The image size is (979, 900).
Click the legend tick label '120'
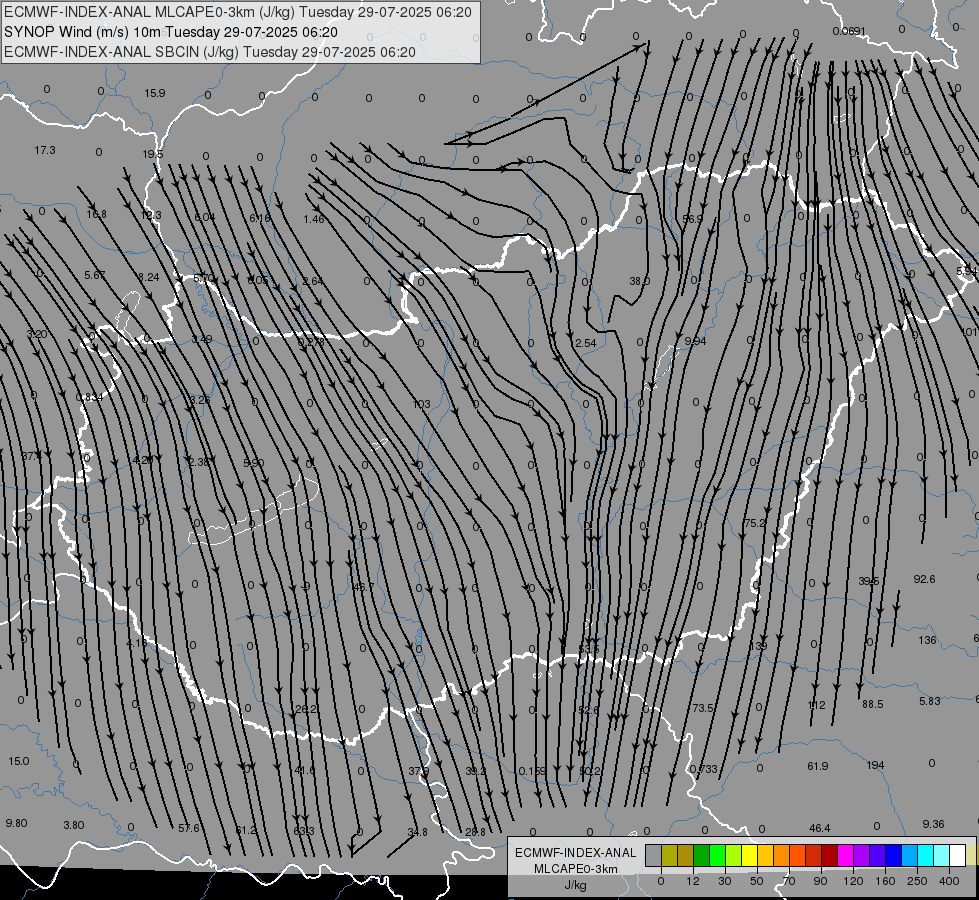[853, 881]
